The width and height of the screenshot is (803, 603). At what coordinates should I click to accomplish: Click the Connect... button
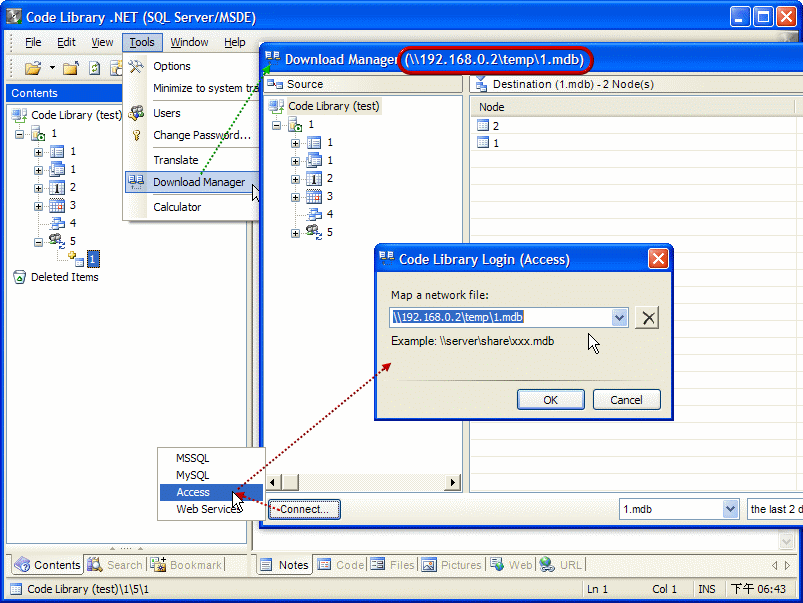[x=304, y=509]
